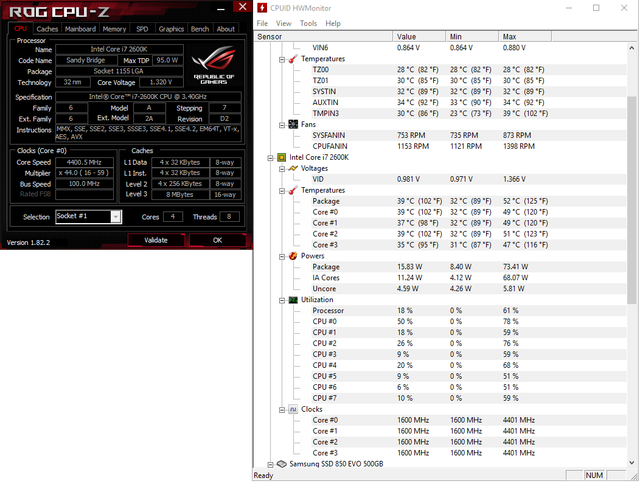Click the red thermometer icon beside motherboard Temperatures

[293, 59]
